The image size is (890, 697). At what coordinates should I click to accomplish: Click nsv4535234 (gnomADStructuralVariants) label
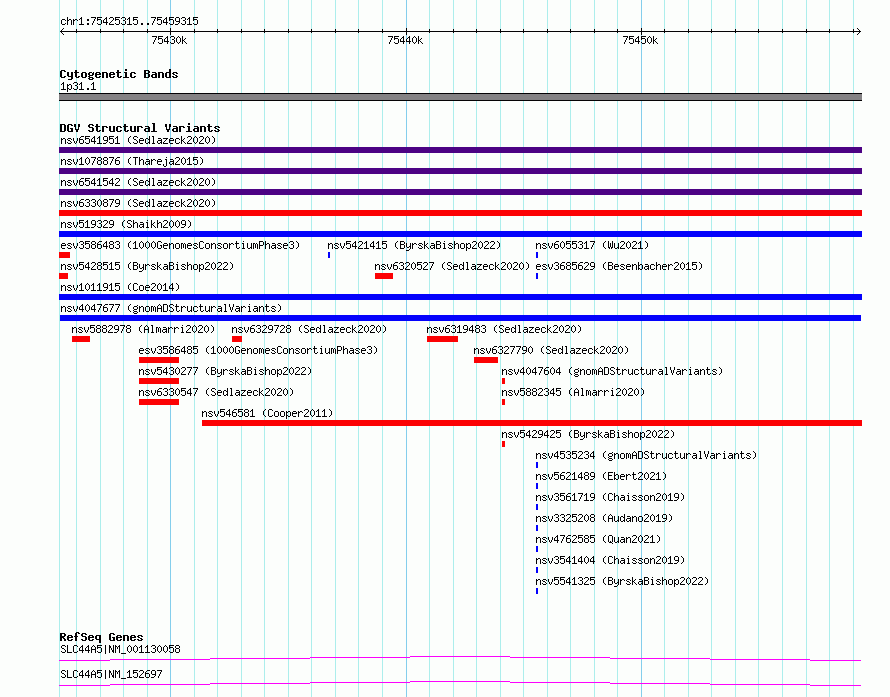[646, 455]
